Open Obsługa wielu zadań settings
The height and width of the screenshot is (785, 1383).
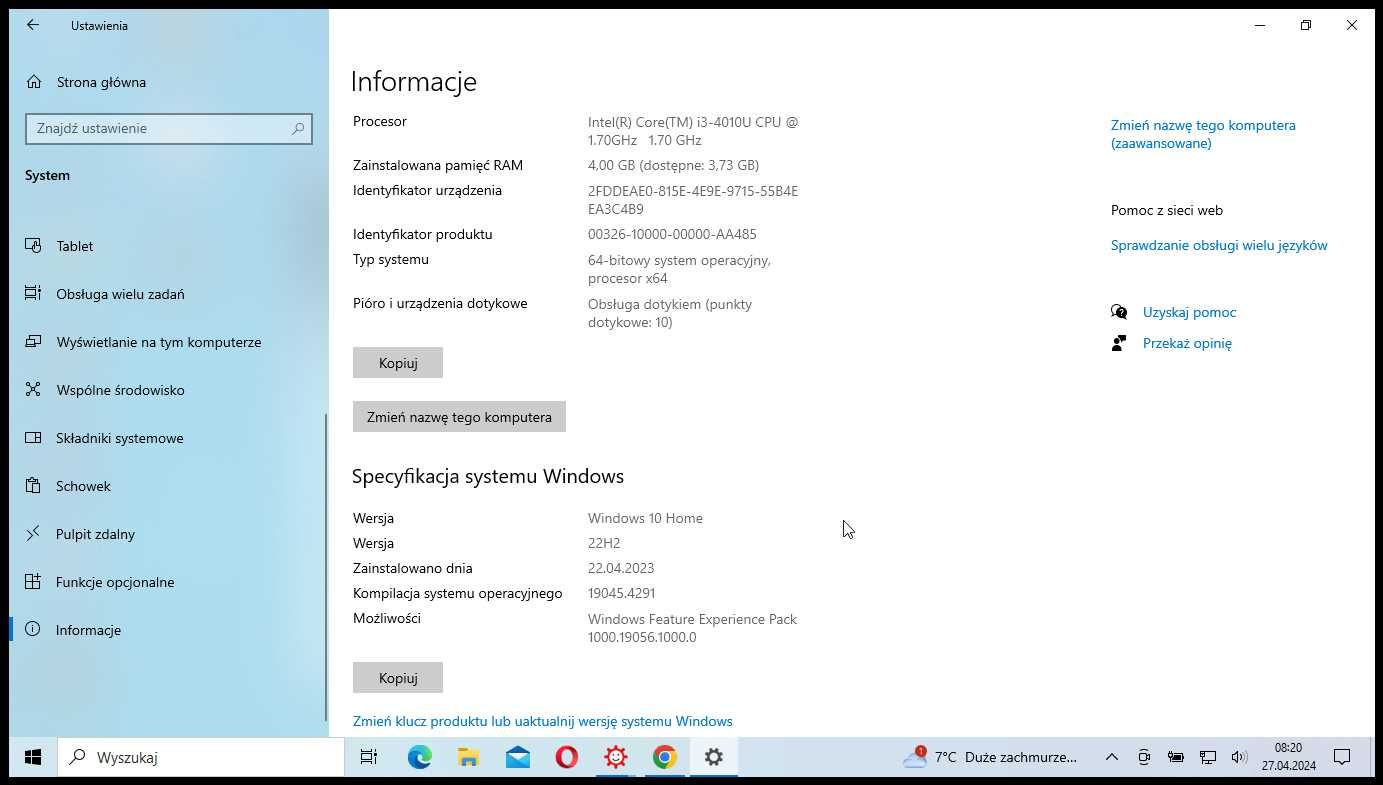(x=120, y=294)
